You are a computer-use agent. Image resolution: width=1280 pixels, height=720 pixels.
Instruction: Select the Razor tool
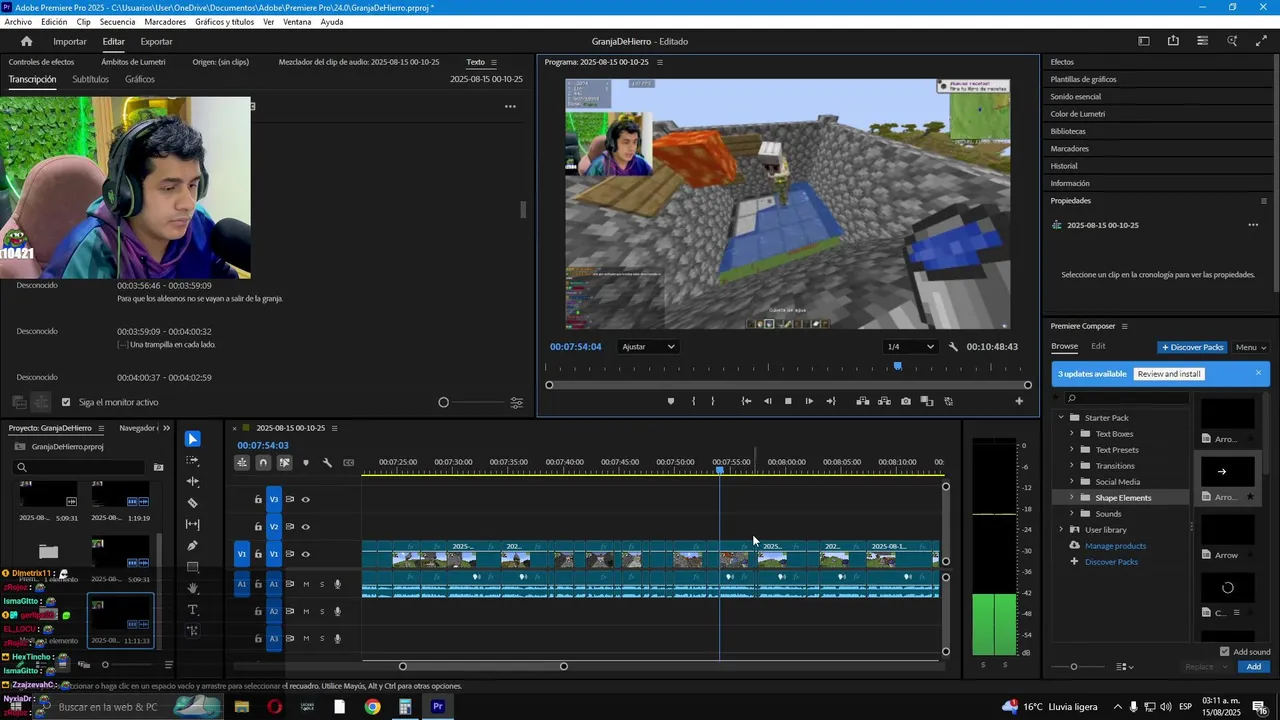point(193,503)
